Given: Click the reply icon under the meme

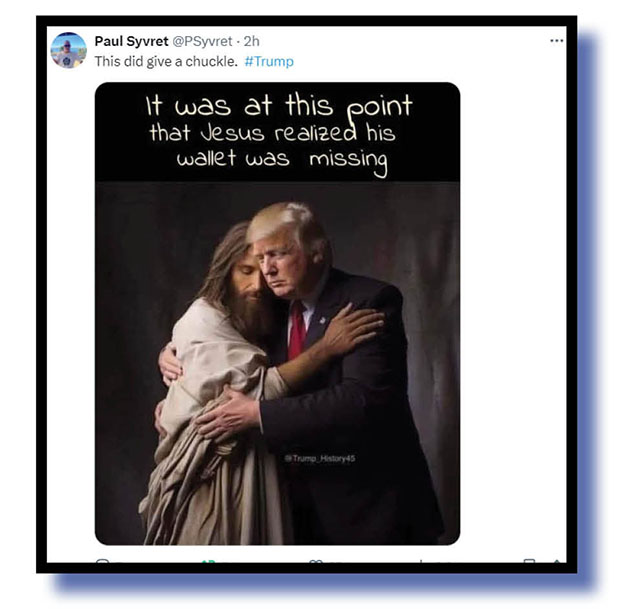Looking at the screenshot, I should [103, 561].
